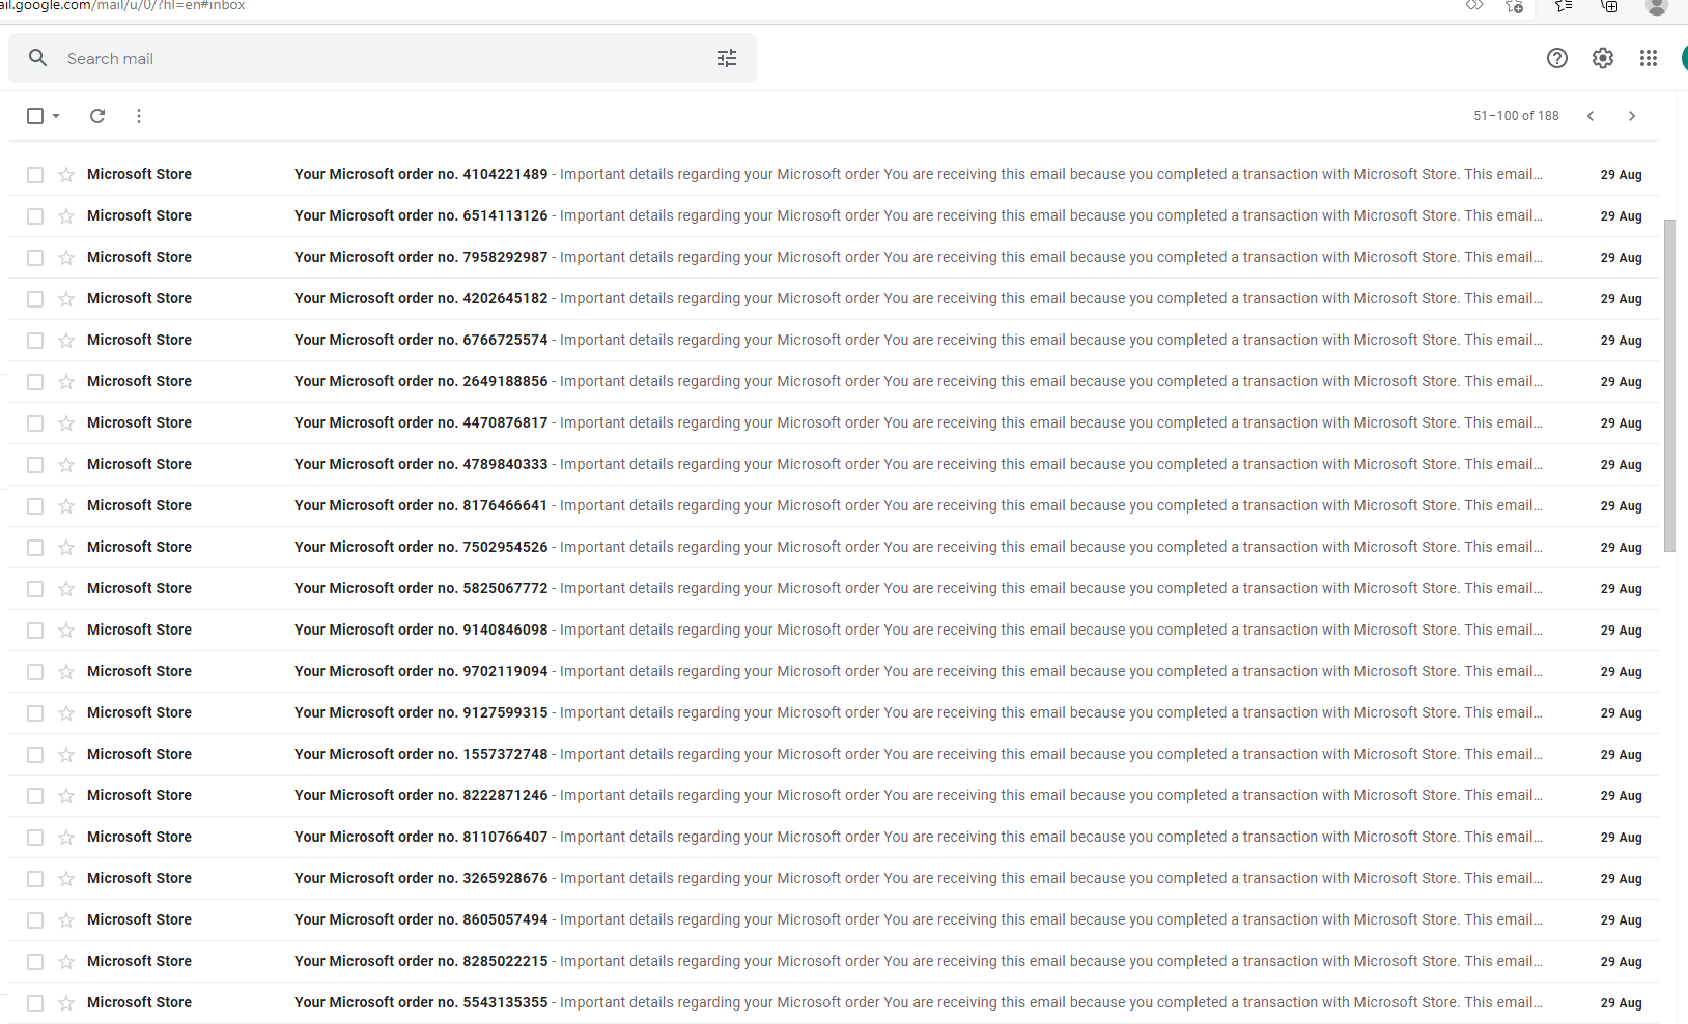Star the email for order 4104221489
This screenshot has width=1688, height=1024.
pos(66,175)
